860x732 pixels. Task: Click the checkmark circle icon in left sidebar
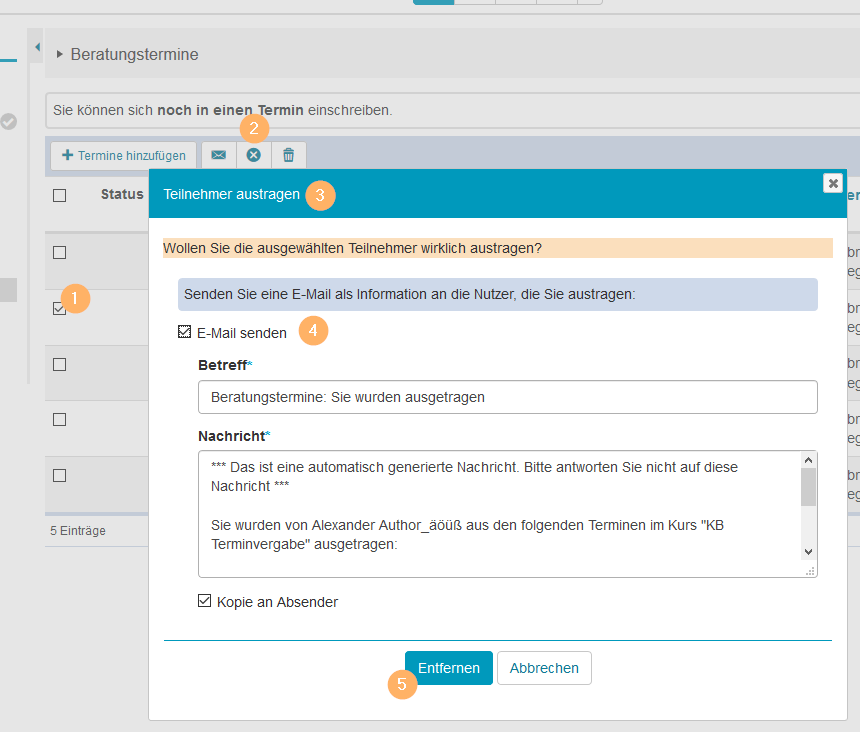(x=9, y=122)
